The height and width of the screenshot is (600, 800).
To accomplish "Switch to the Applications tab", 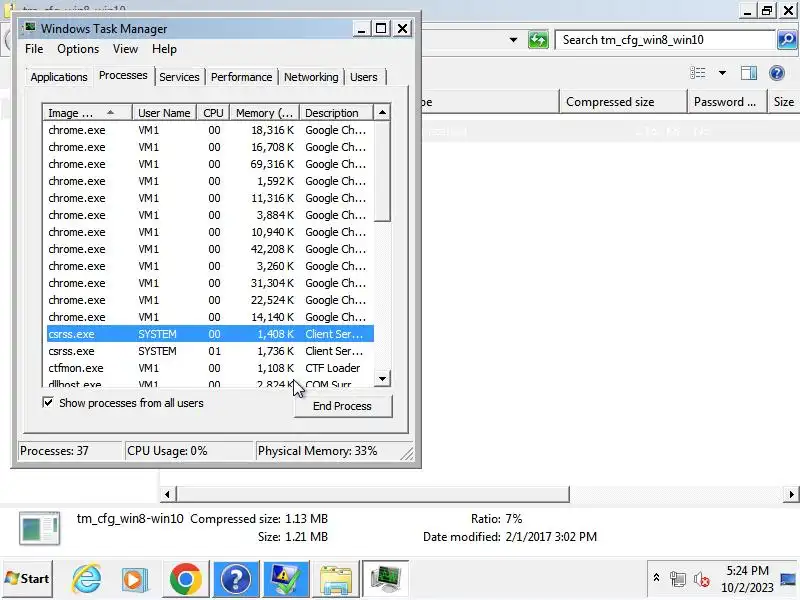I will point(59,77).
